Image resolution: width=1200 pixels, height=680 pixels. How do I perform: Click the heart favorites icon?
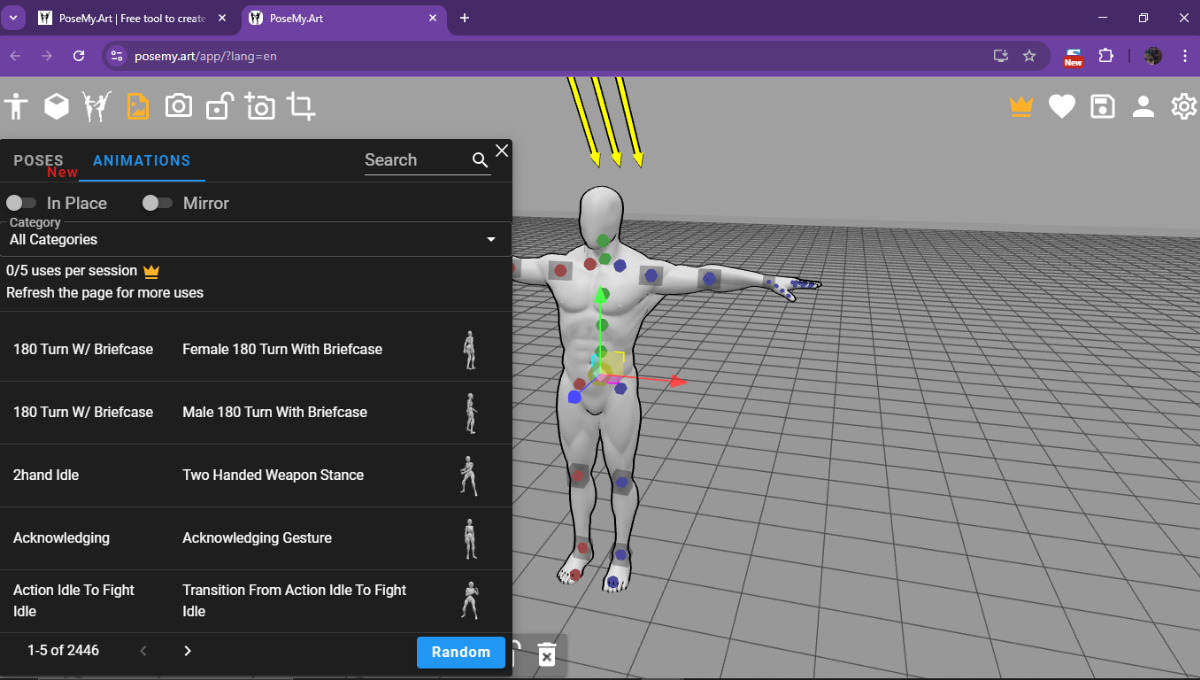1061,106
